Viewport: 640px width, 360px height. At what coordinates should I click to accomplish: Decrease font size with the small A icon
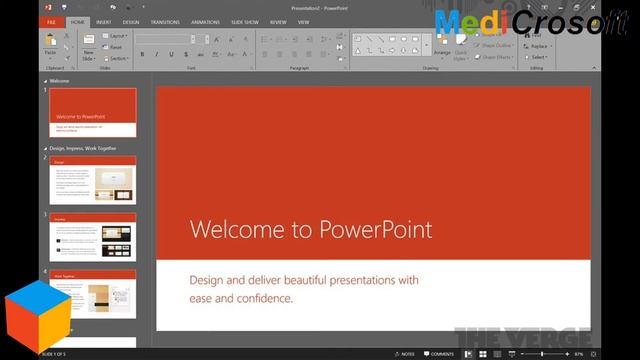[231, 40]
